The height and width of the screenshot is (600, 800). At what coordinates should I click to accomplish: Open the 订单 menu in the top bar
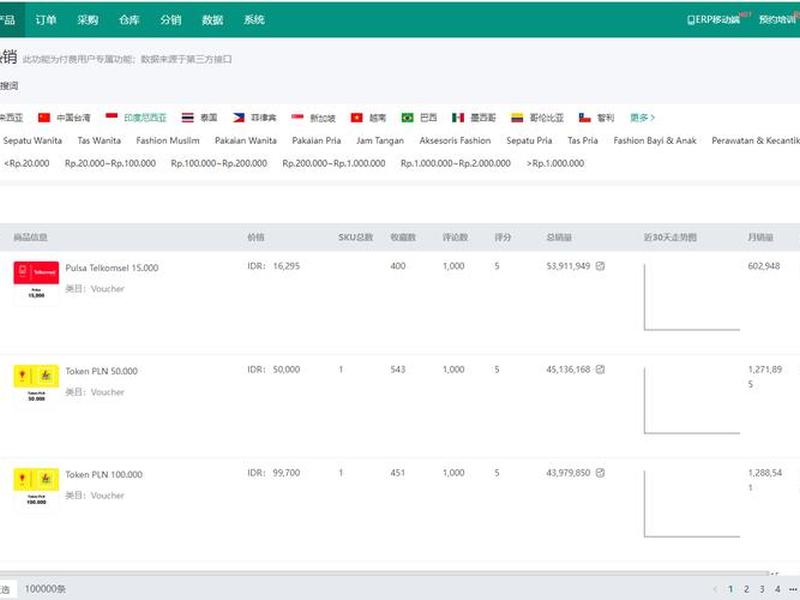[46, 20]
